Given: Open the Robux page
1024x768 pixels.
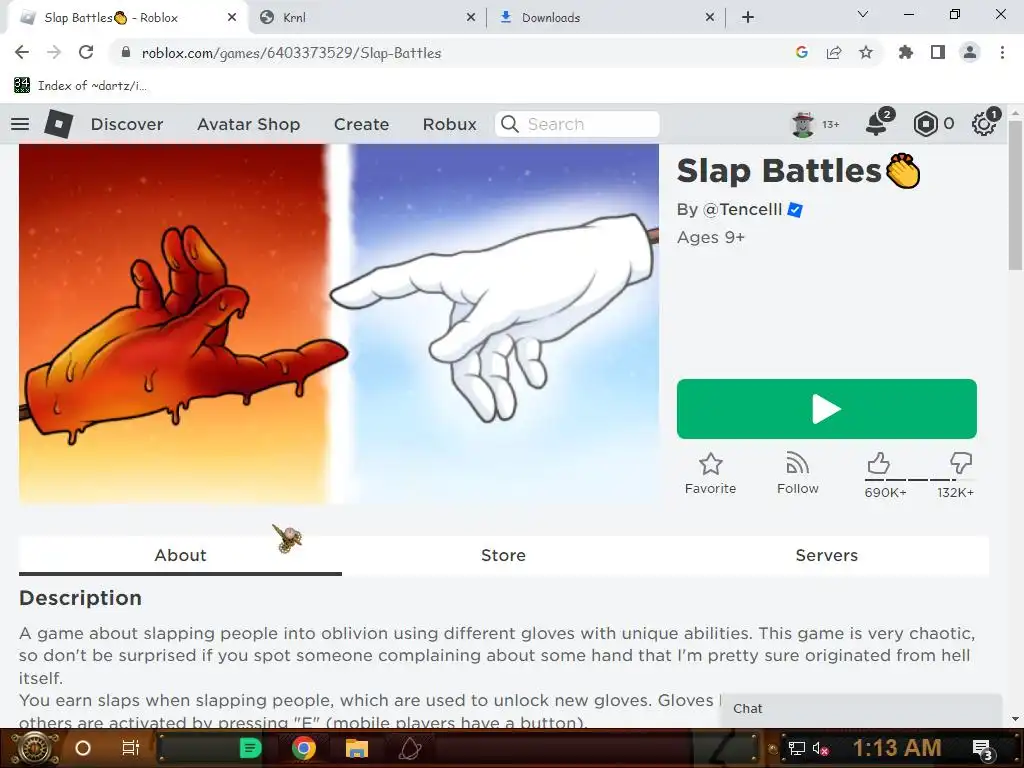Looking at the screenshot, I should pyautogui.click(x=449, y=124).
